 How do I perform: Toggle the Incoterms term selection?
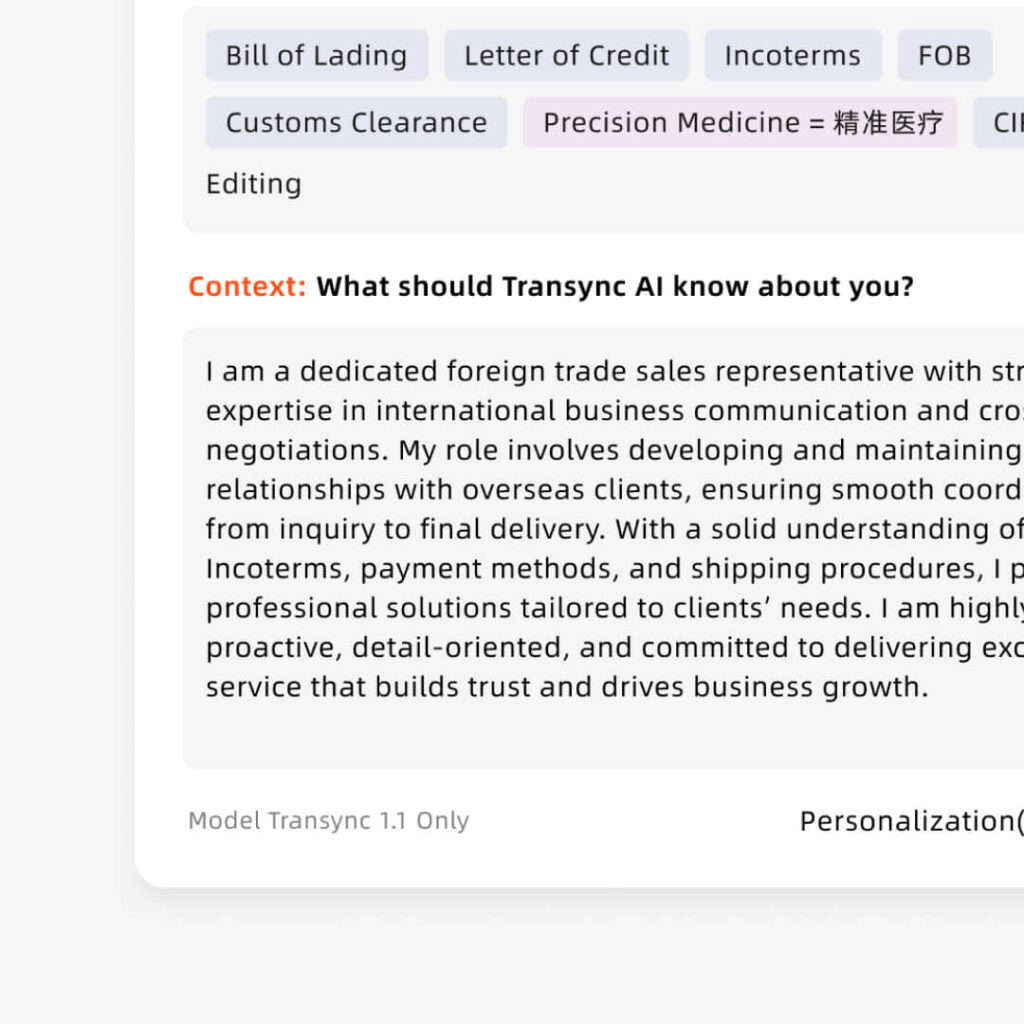[792, 55]
